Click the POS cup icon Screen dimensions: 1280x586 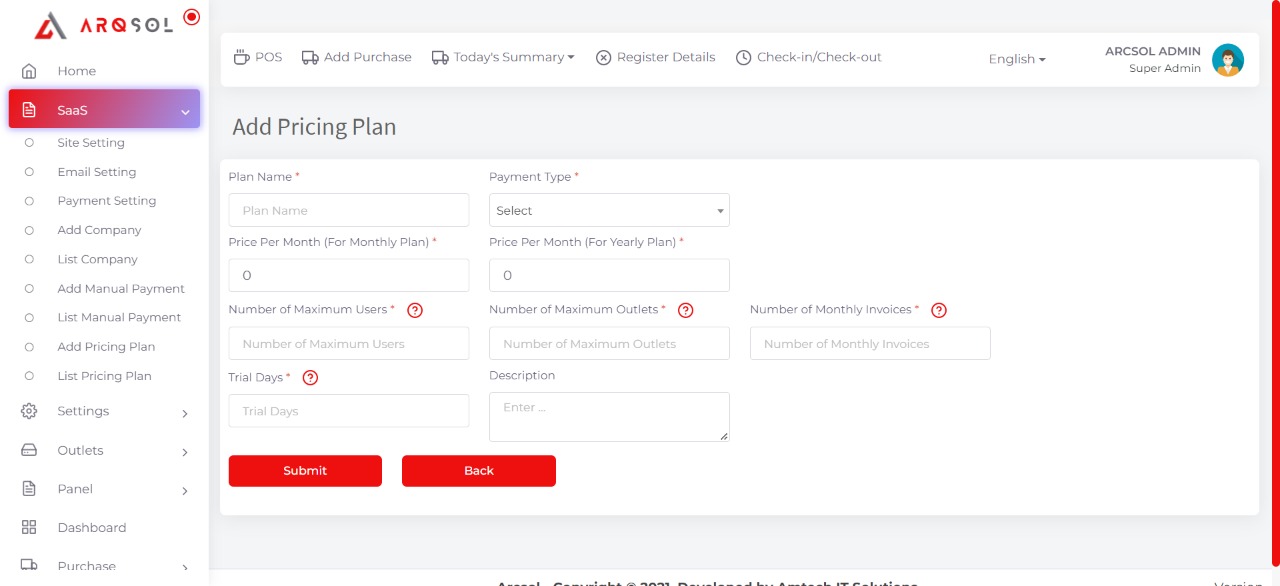coord(241,57)
